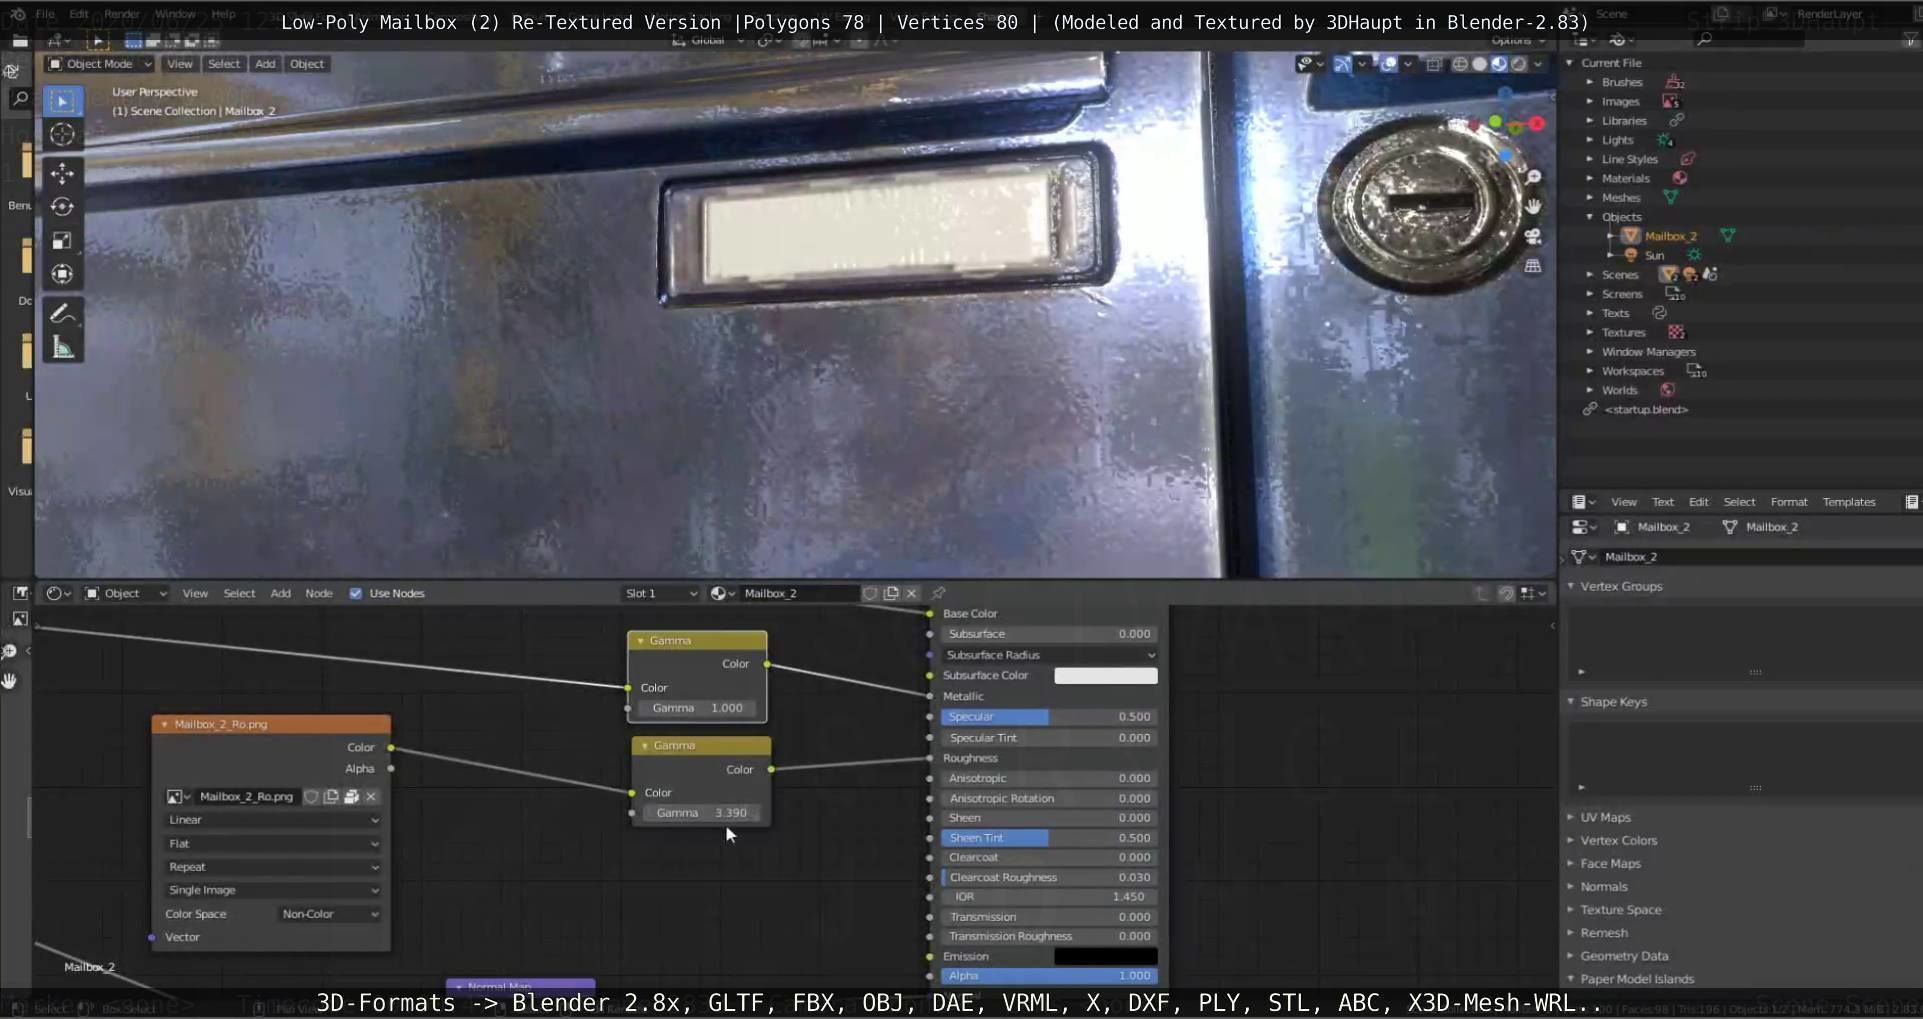Image resolution: width=1923 pixels, height=1019 pixels.
Task: Enable solid viewport shading
Action: click(1480, 64)
